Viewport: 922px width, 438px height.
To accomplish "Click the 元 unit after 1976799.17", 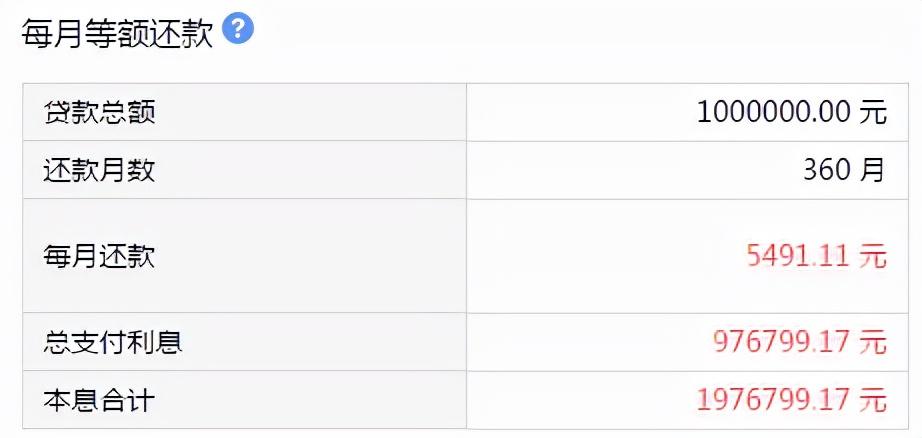I will coord(873,401).
